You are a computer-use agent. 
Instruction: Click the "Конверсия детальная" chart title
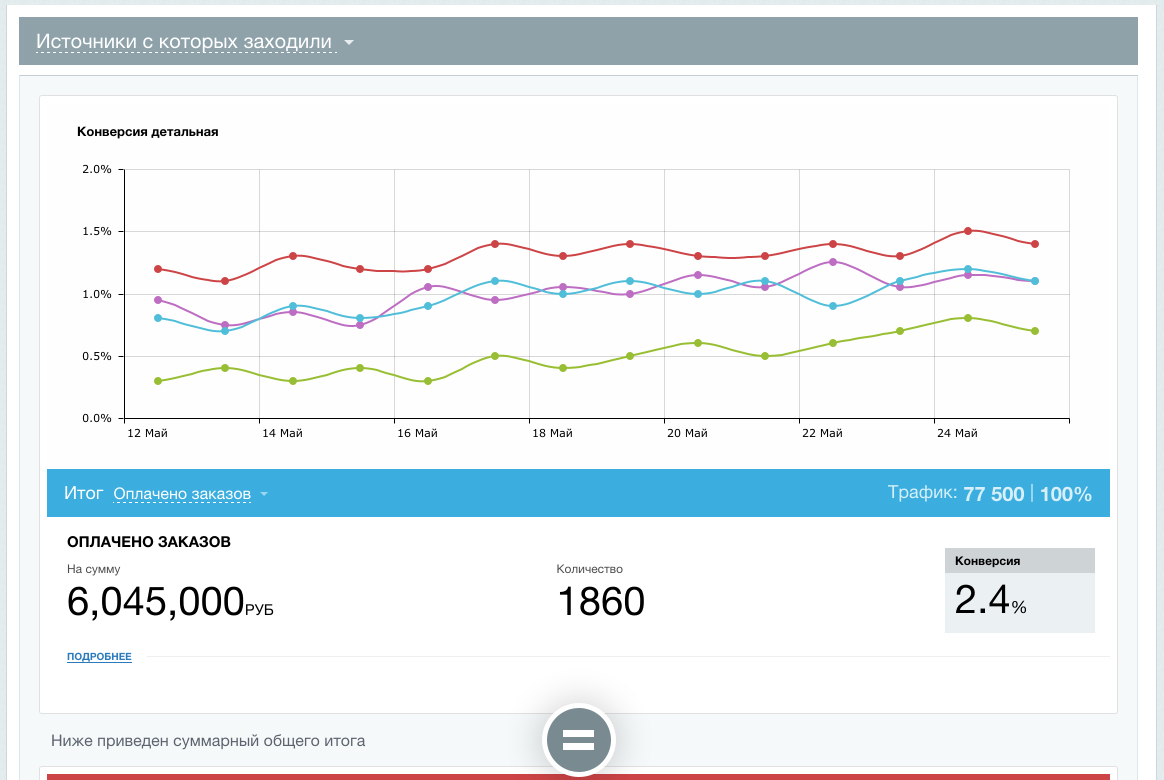(147, 131)
